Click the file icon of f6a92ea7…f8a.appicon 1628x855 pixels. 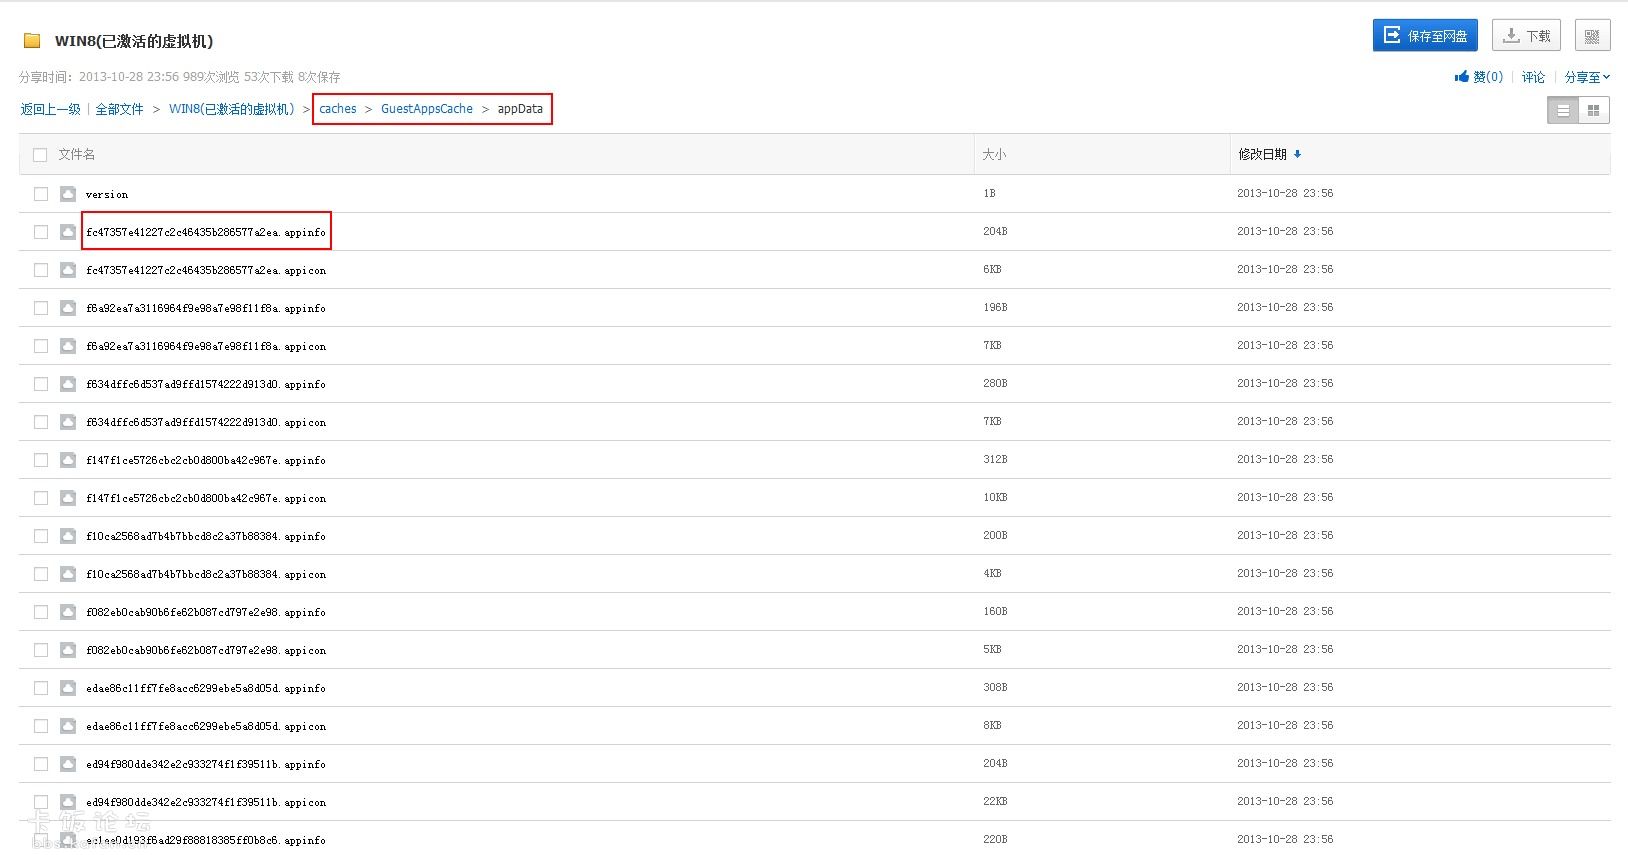pyautogui.click(x=68, y=346)
